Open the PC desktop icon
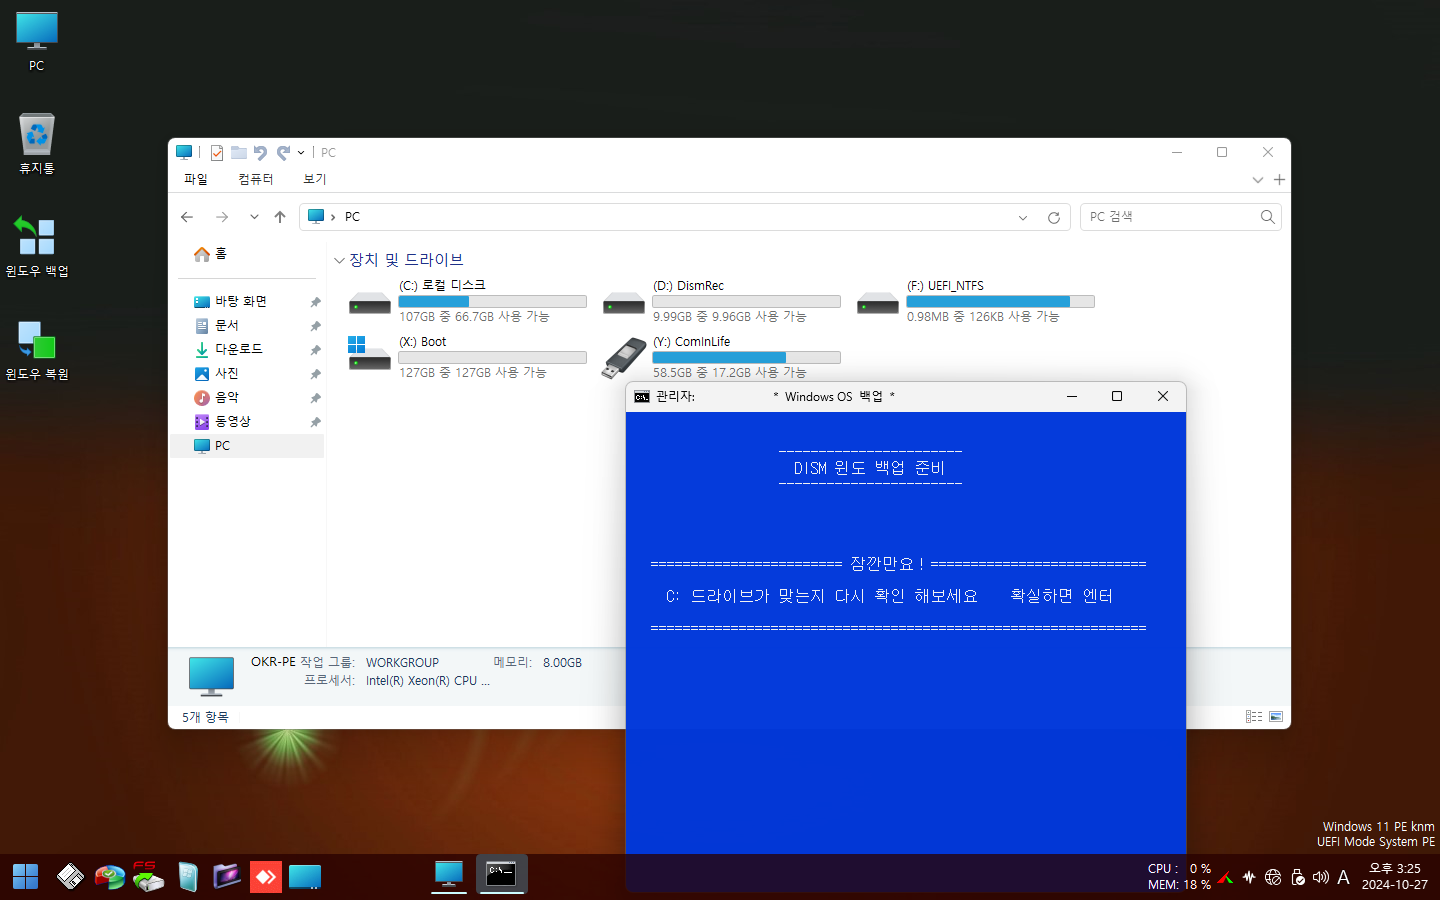Viewport: 1440px width, 900px height. point(37,42)
